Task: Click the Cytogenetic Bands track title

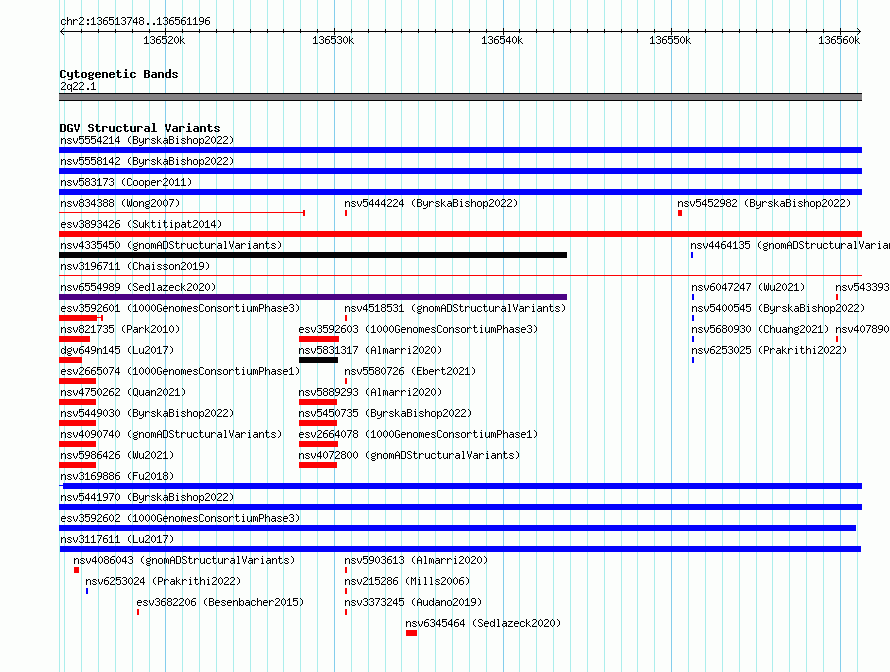Action: tap(119, 74)
